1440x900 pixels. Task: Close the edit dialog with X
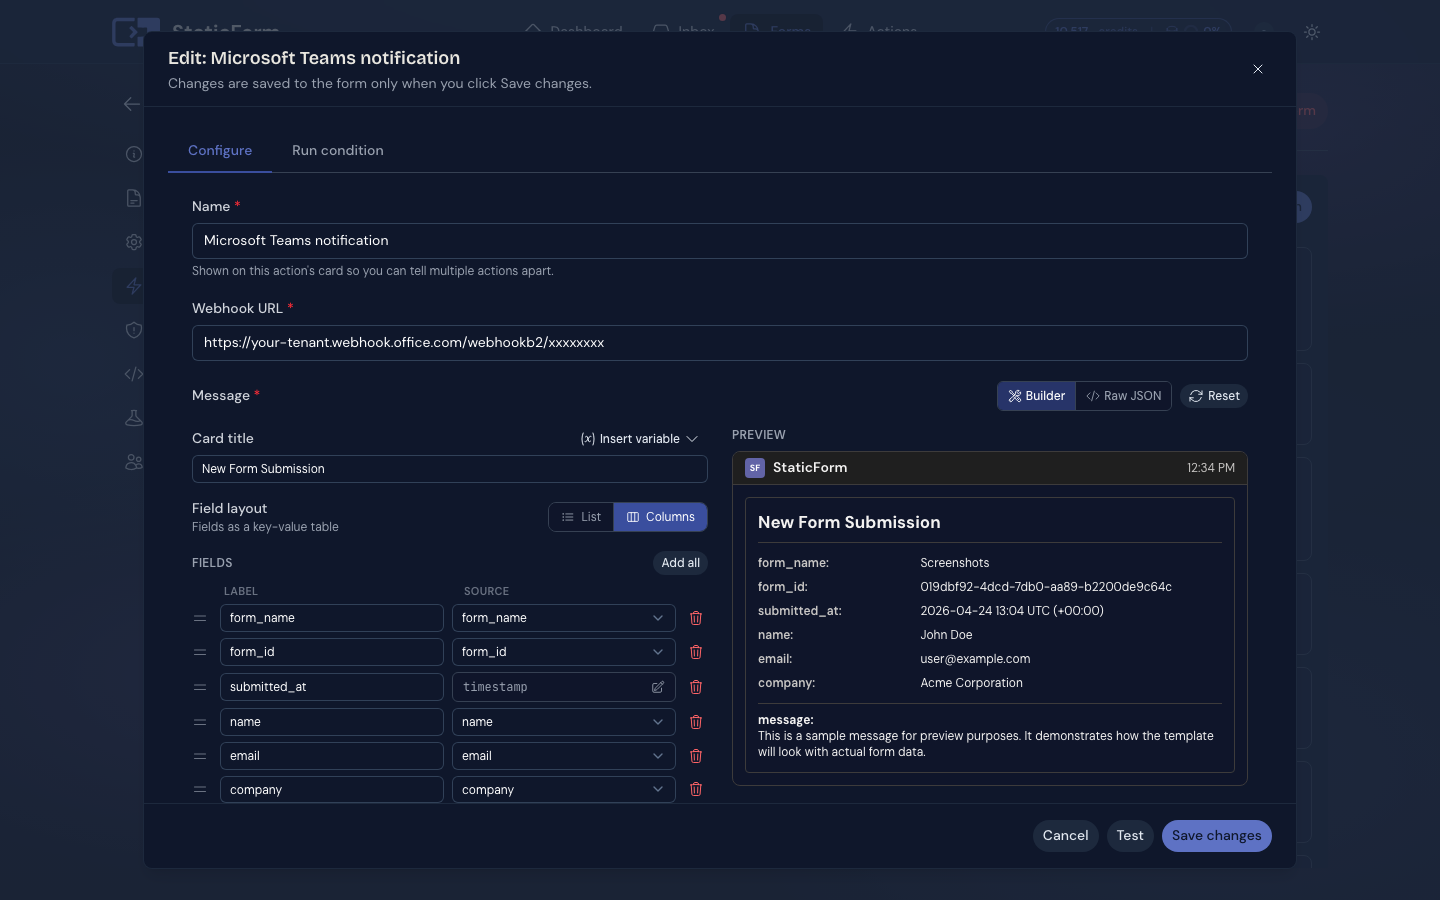1258,69
